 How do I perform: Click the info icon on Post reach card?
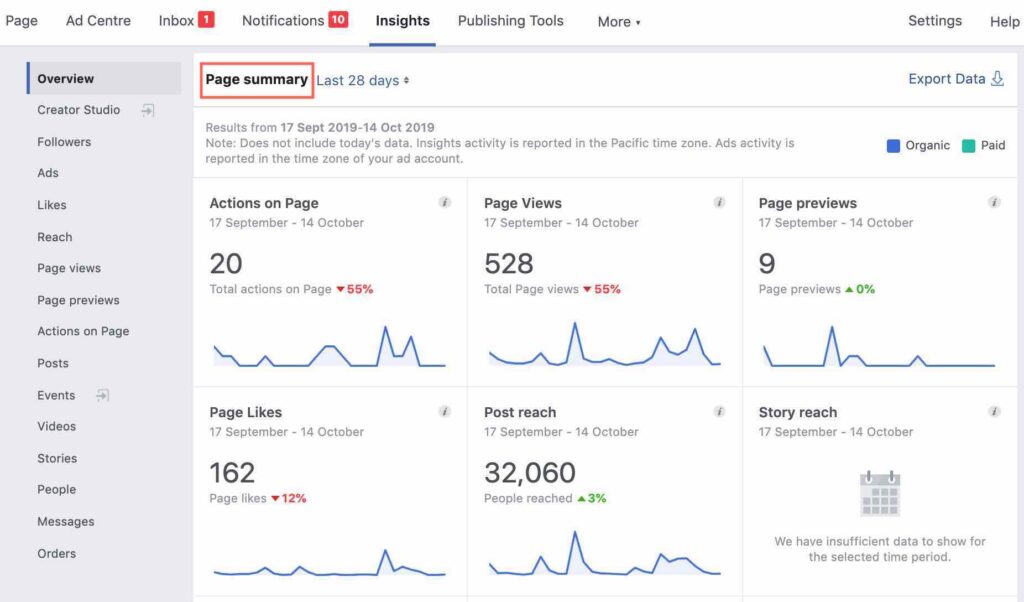(719, 411)
